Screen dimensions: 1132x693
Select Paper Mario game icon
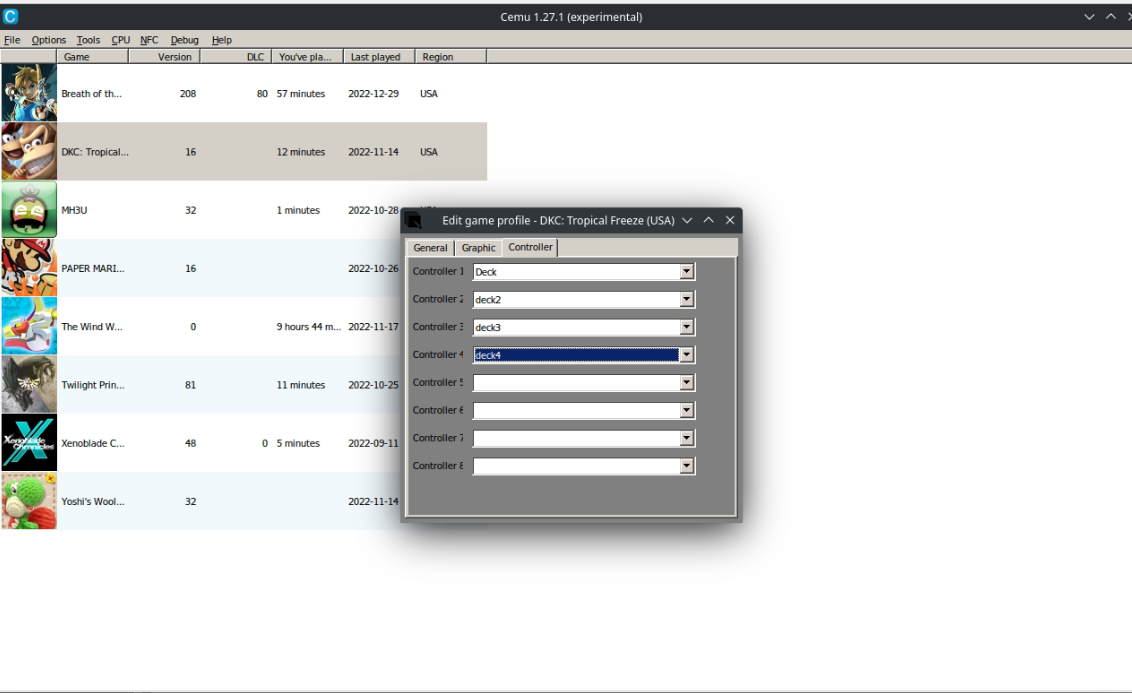[29, 268]
